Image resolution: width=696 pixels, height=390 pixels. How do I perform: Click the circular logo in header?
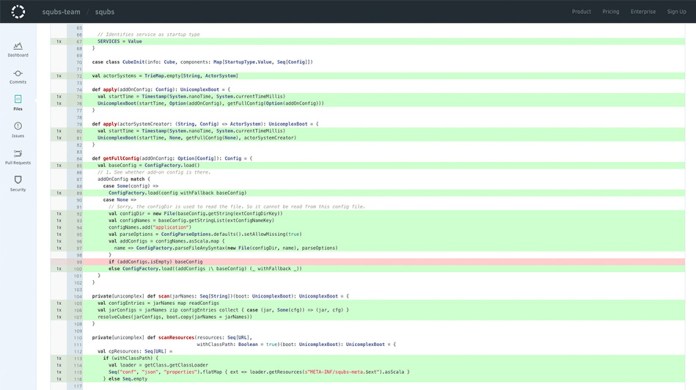coord(18,12)
